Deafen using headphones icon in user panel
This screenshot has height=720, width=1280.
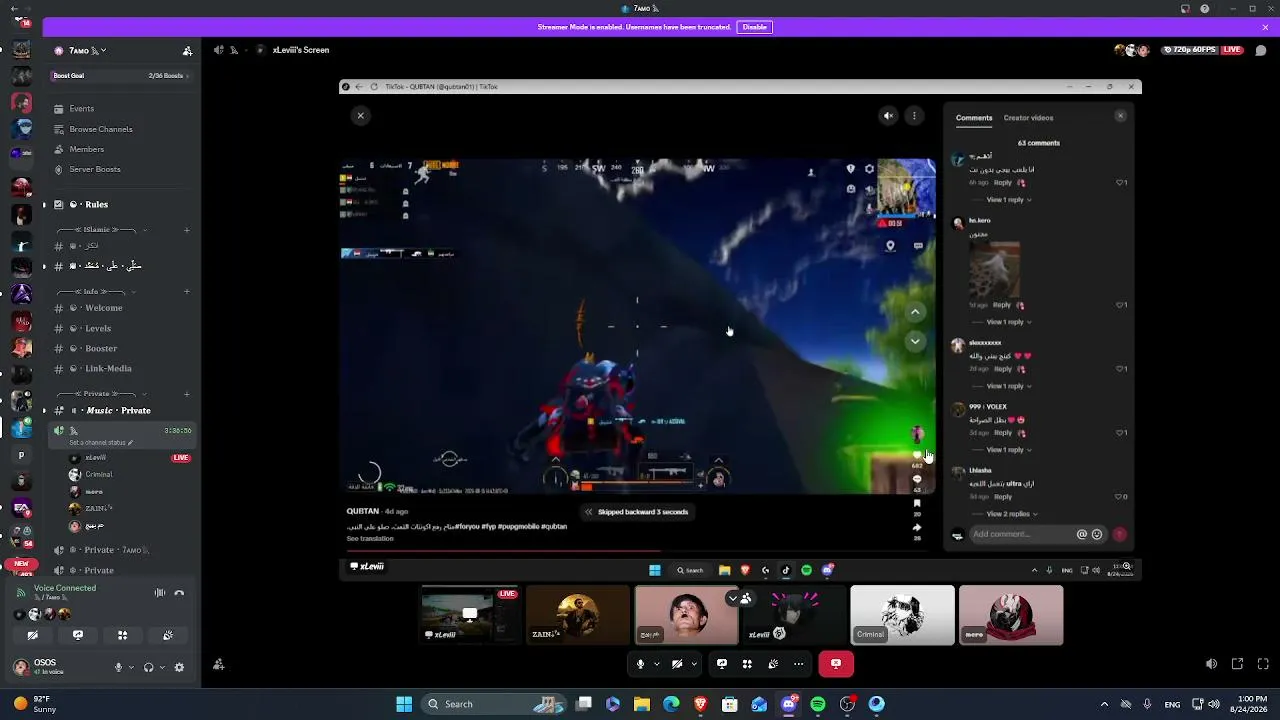149,667
